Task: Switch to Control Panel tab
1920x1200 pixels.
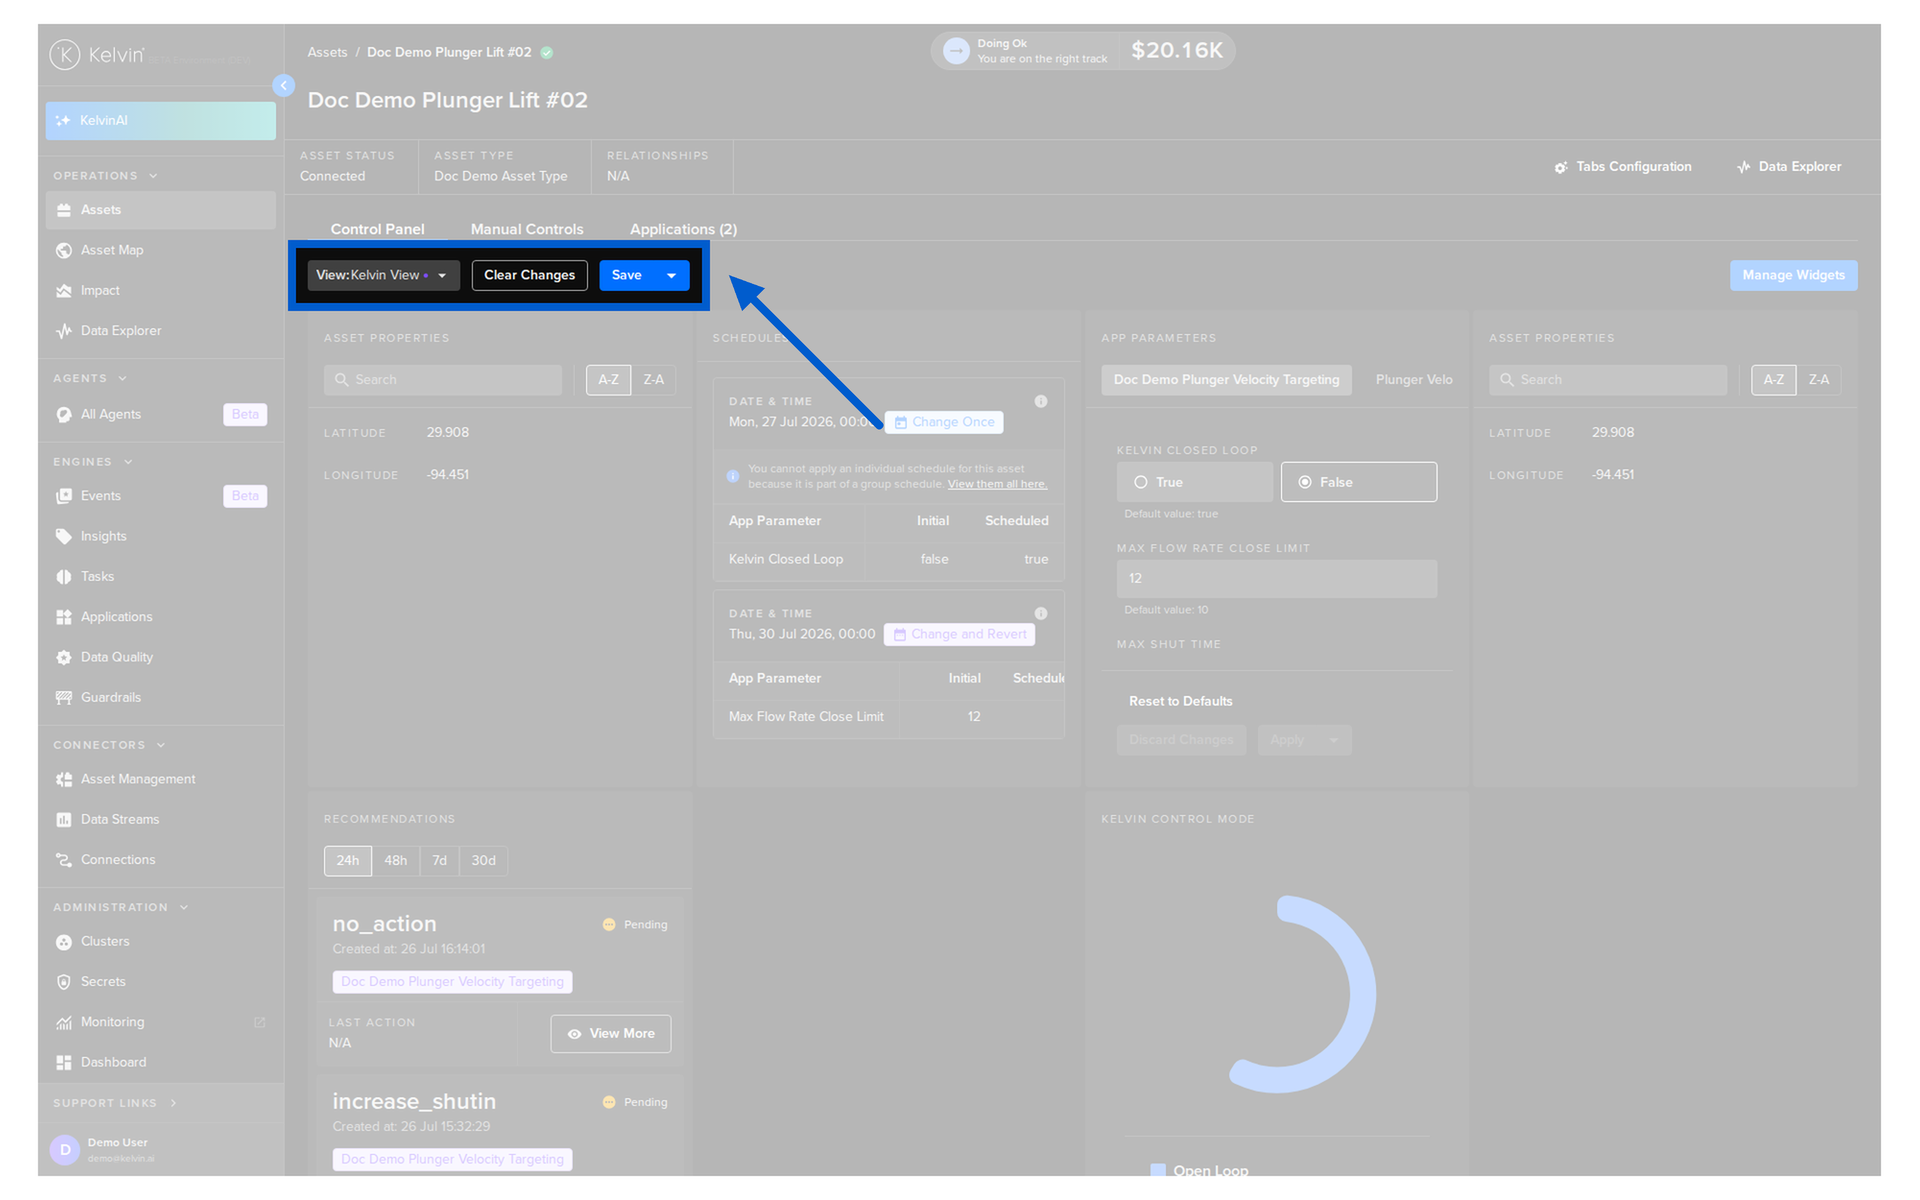Action: tap(377, 229)
